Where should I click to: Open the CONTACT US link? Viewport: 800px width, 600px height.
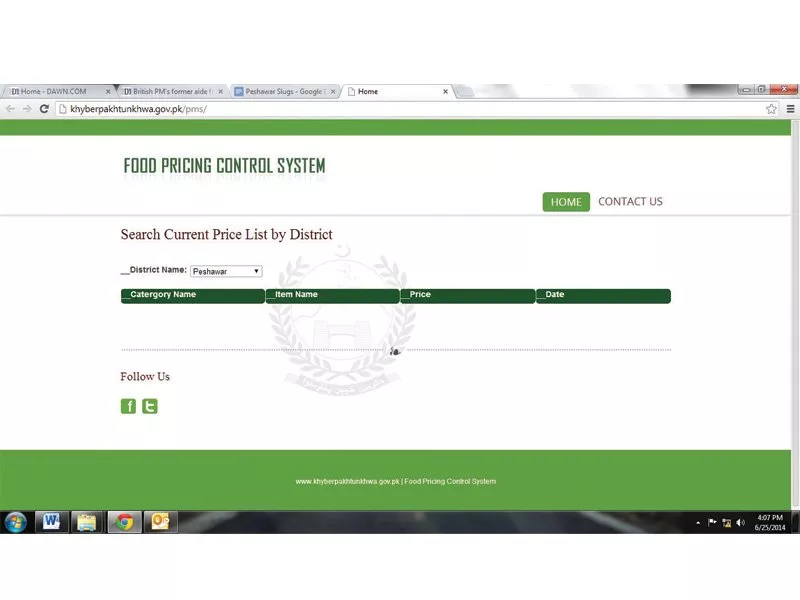(630, 202)
